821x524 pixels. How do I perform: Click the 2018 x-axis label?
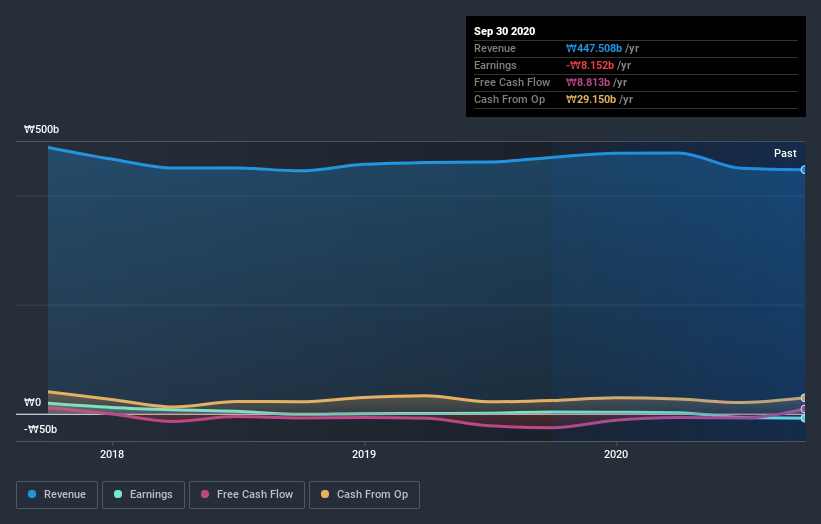click(x=112, y=454)
